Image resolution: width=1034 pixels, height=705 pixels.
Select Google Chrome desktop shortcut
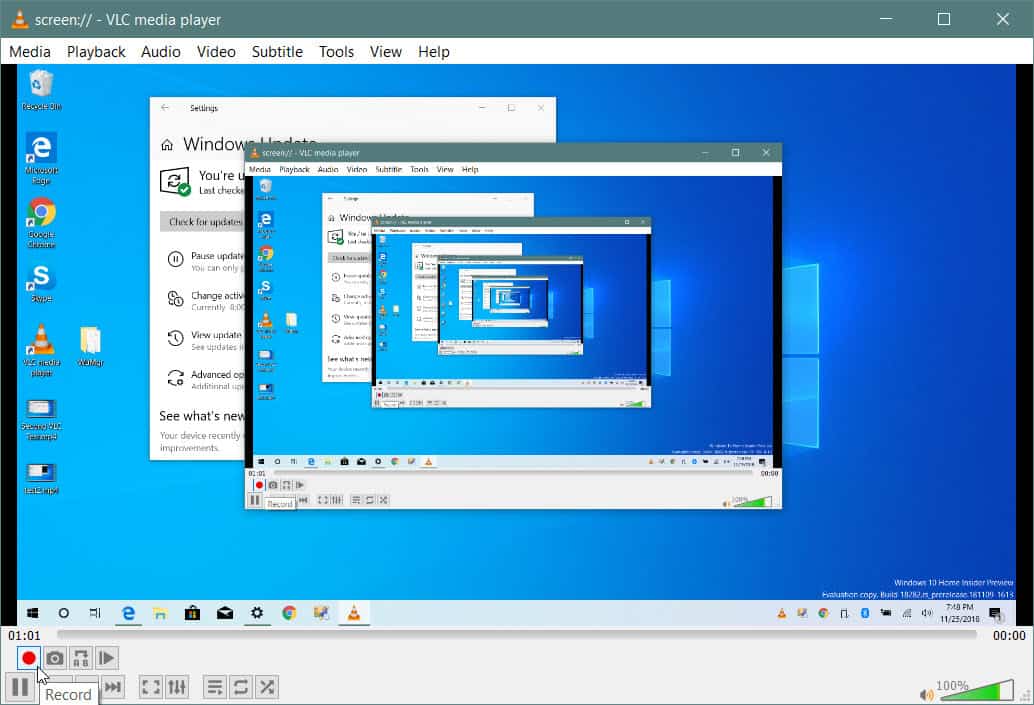[x=41, y=223]
